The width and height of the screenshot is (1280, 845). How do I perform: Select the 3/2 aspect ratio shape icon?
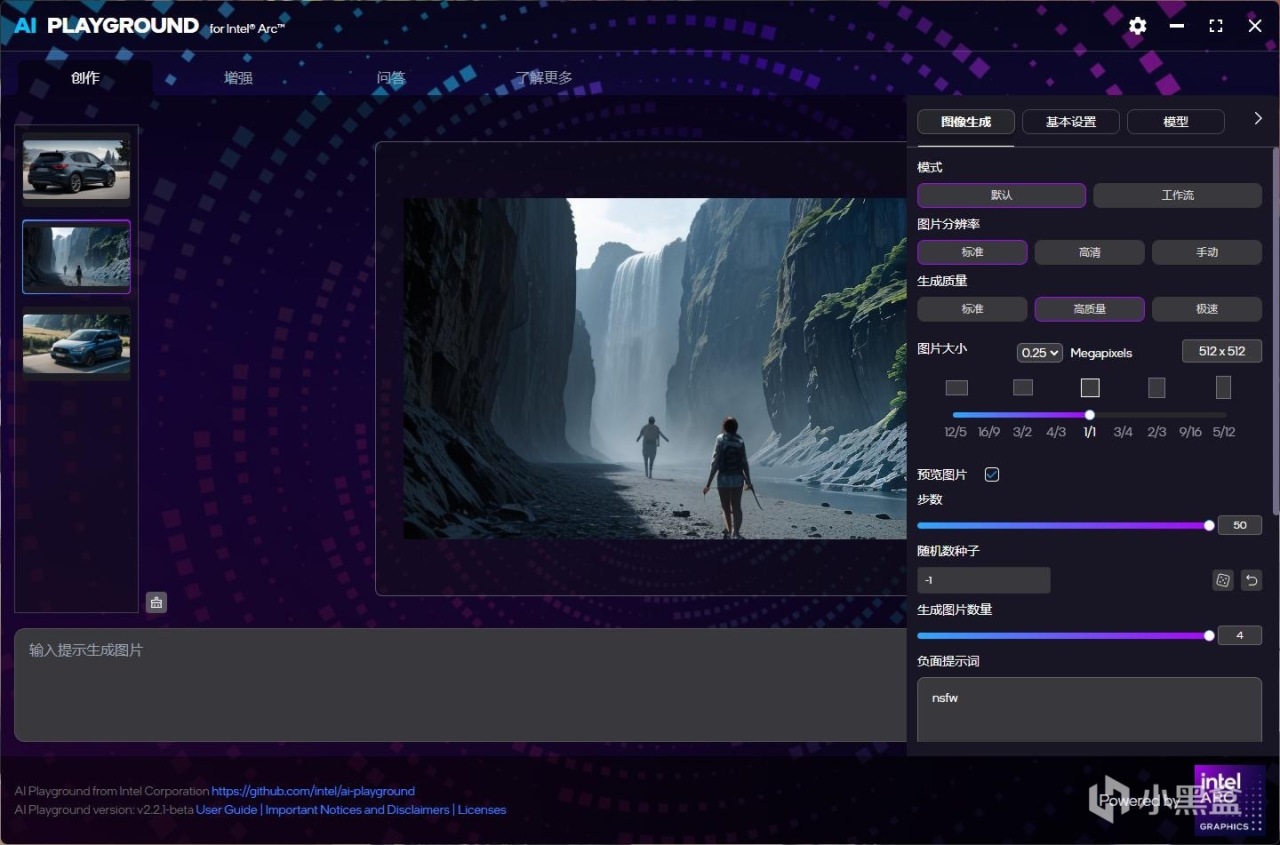[x=1022, y=387]
